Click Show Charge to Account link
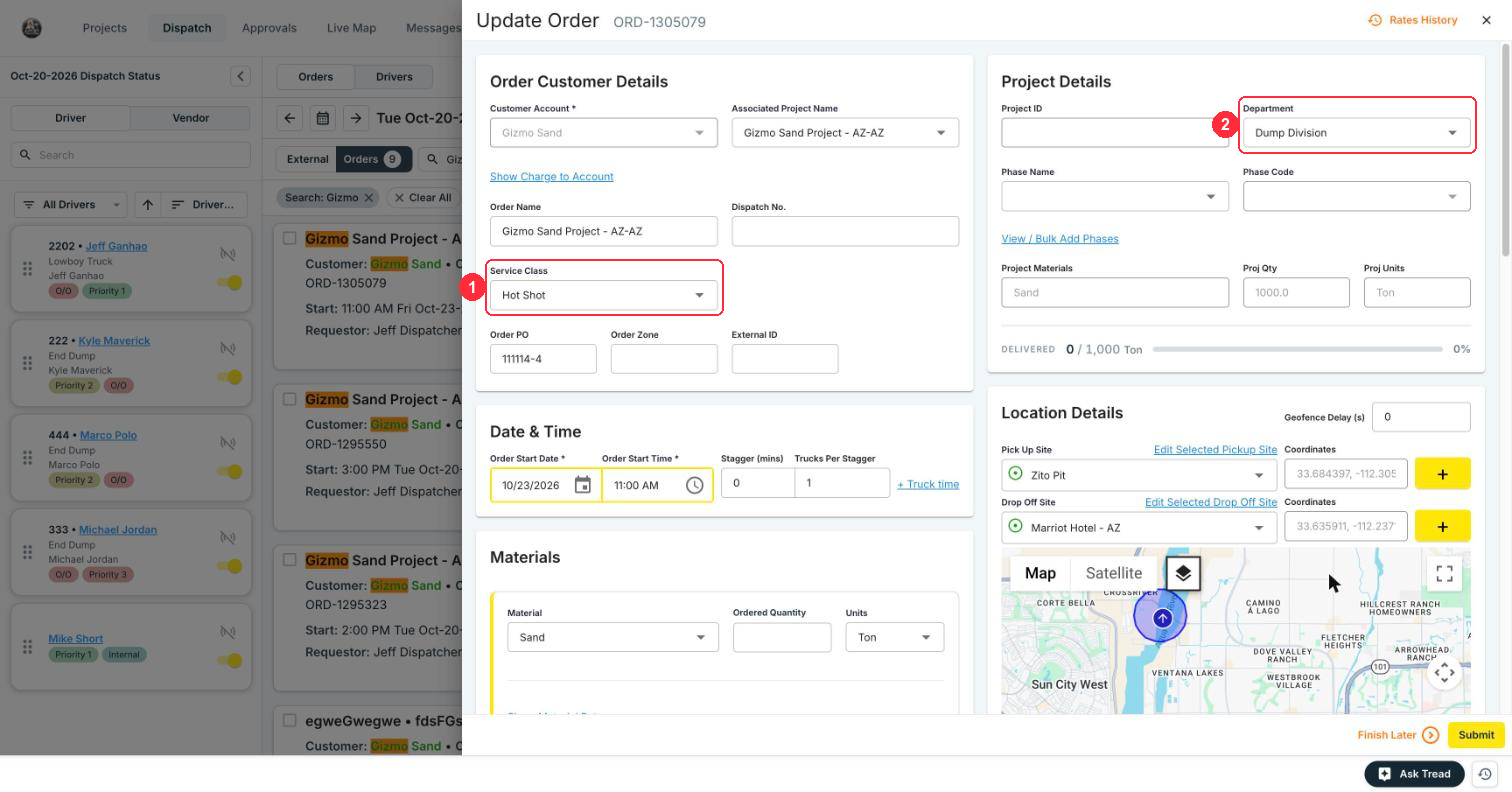1512x792 pixels. (x=552, y=177)
